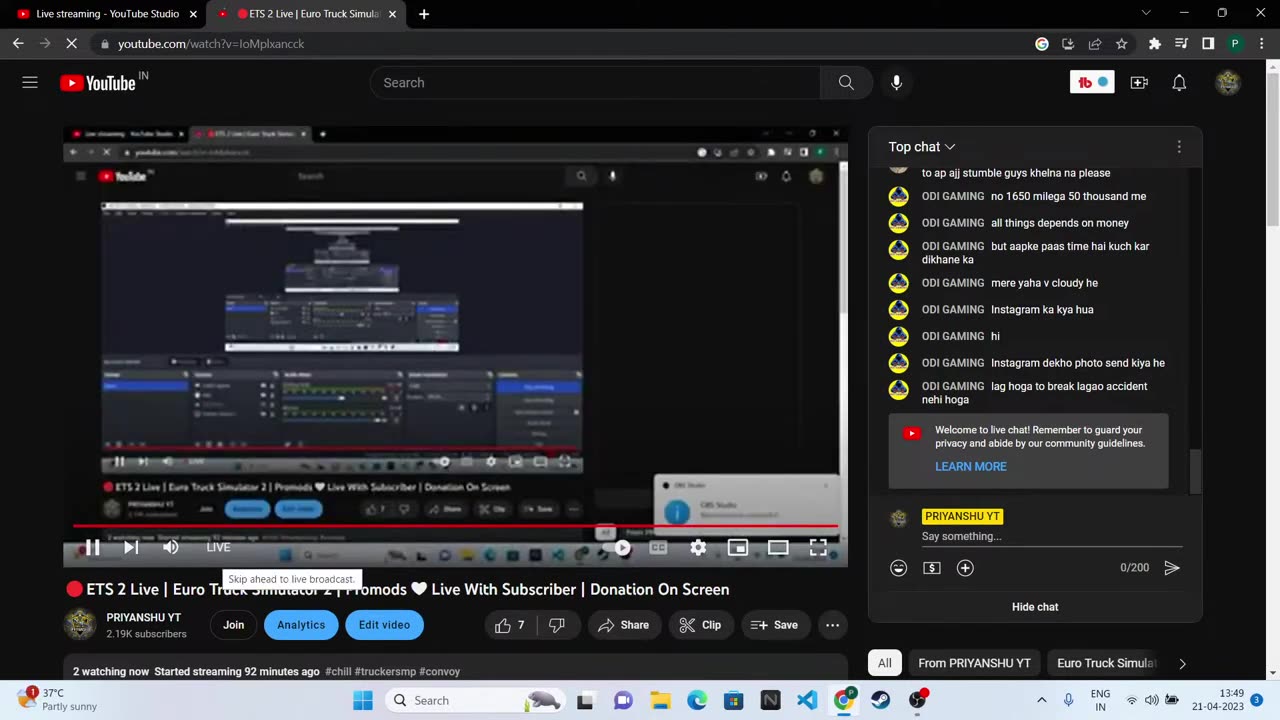
Task: Switch to the Live streaming YouTube Studio tab
Action: click(107, 14)
